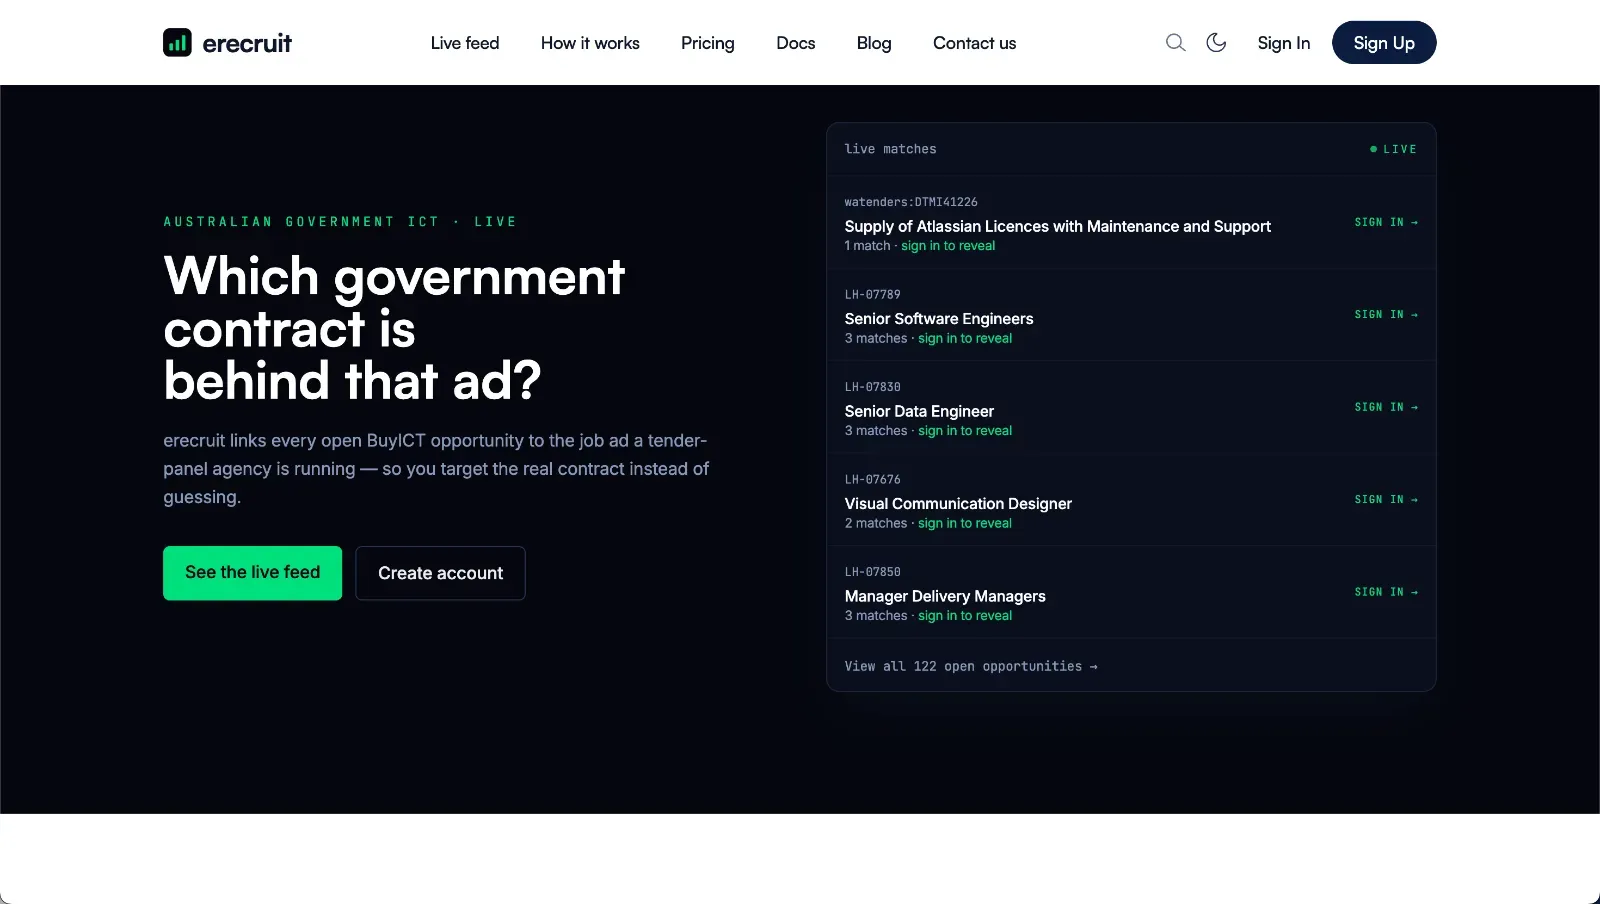This screenshot has height=904, width=1600.
Task: Click 'AUSTRALIAN GOVERNMENT ICT · LIVE' tagline
Action: click(x=340, y=222)
